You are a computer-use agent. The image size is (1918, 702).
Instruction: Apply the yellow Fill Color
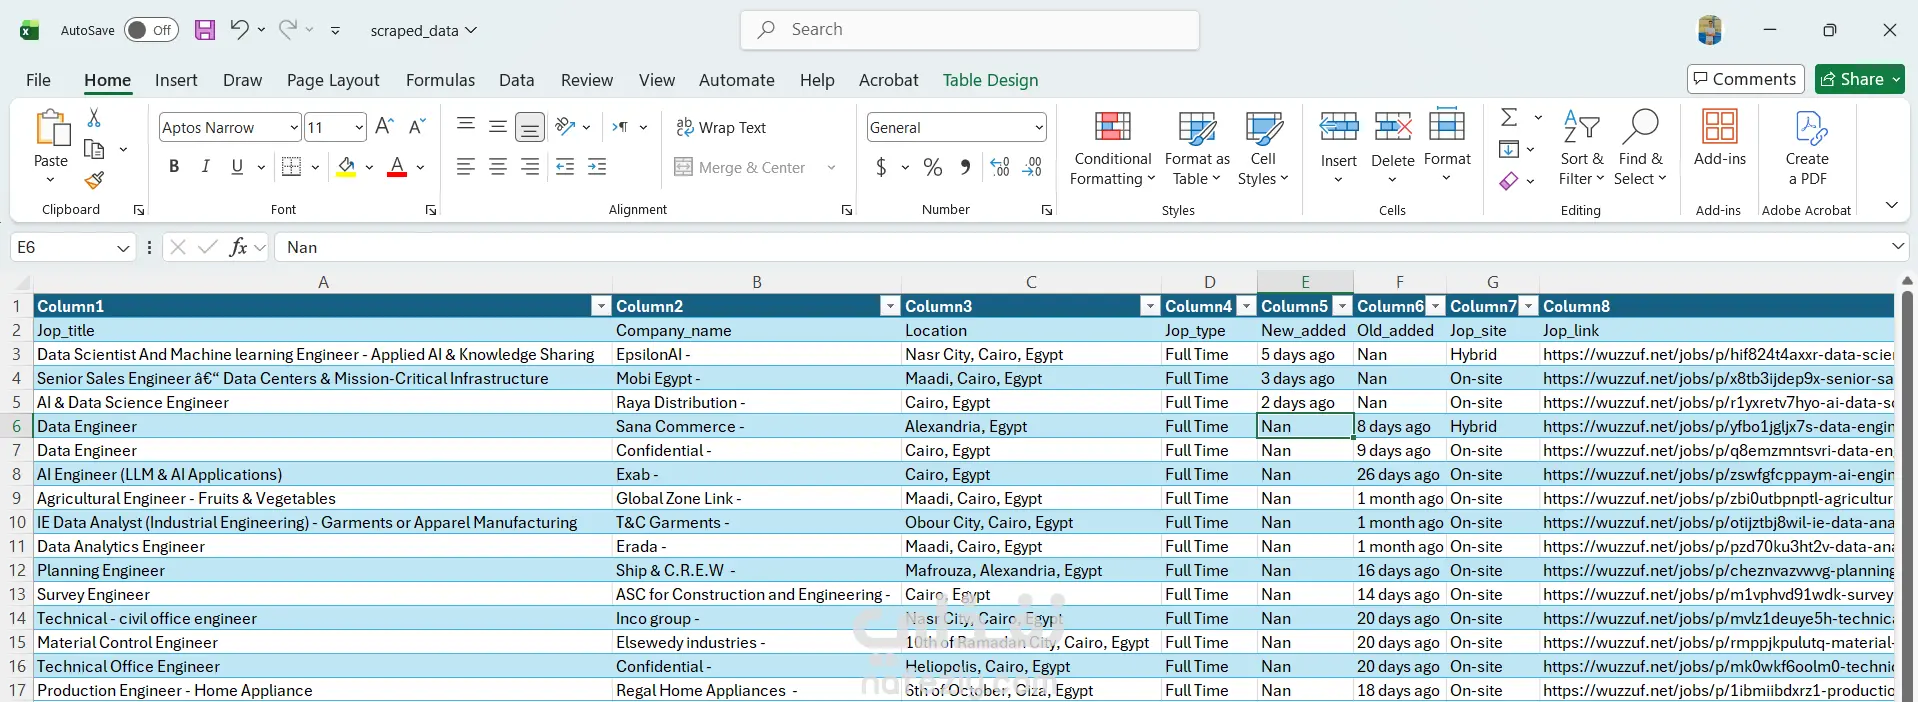coord(346,167)
